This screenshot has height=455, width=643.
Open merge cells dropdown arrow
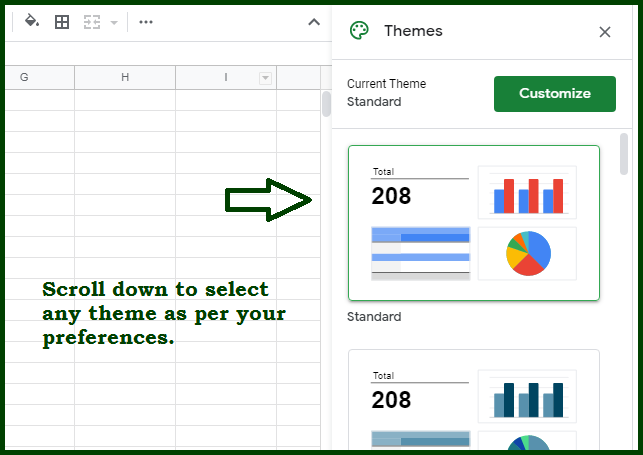click(x=114, y=23)
